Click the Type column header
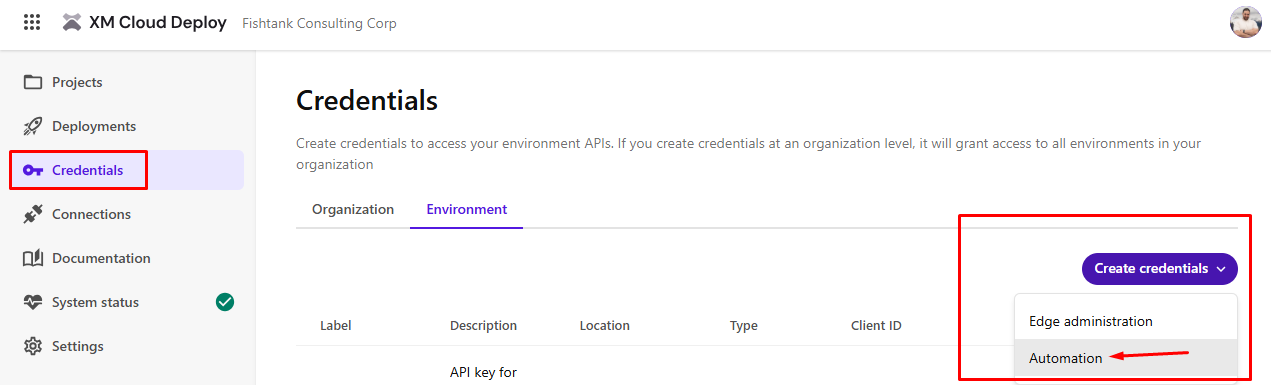Screen dimensions: 1271x385 [x=744, y=325]
